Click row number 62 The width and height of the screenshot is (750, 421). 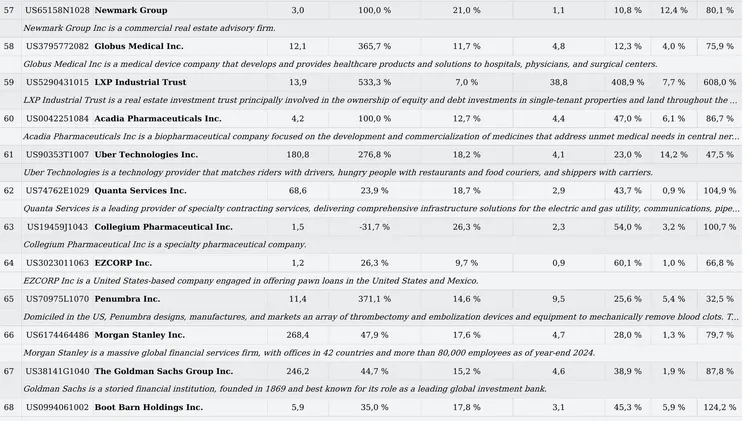[x=9, y=190]
